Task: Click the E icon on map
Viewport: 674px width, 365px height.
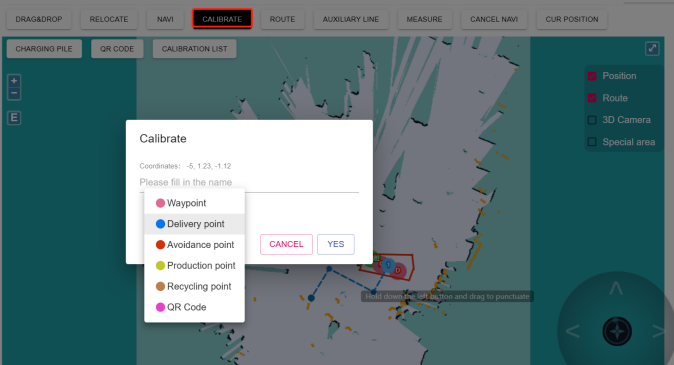Action: pos(14,118)
